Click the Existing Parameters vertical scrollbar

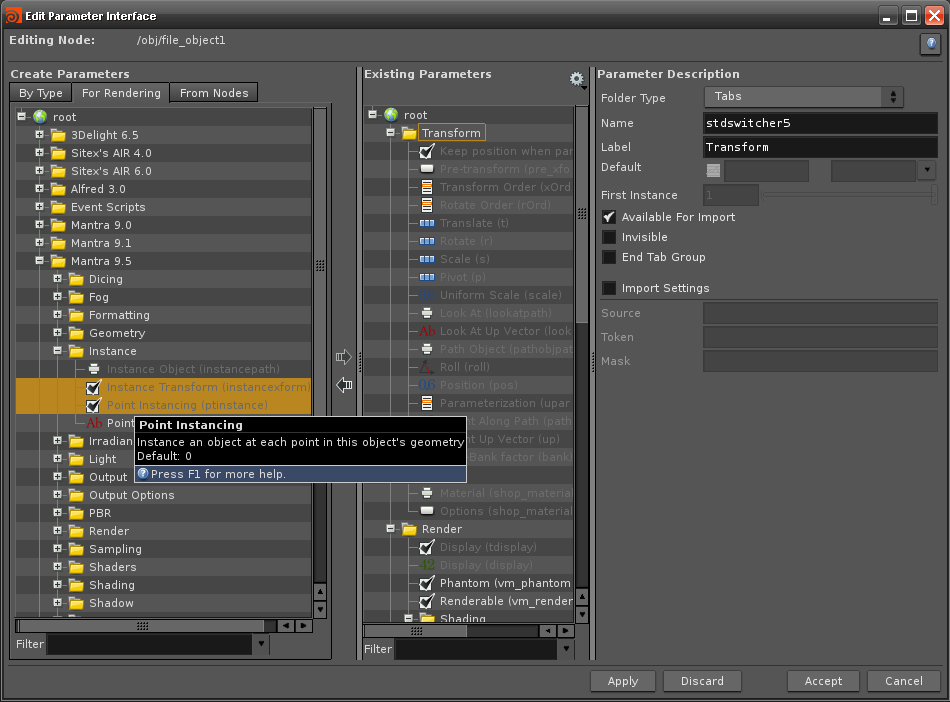click(582, 214)
